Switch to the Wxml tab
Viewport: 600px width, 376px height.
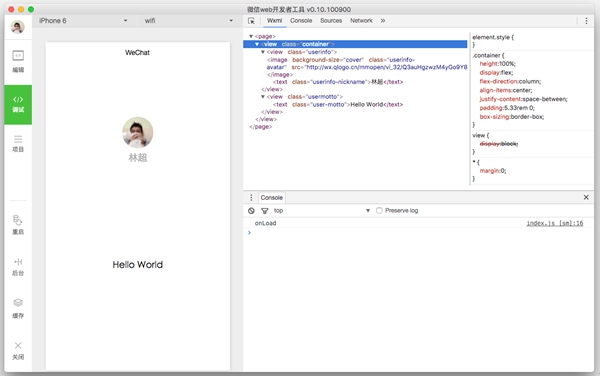274,21
